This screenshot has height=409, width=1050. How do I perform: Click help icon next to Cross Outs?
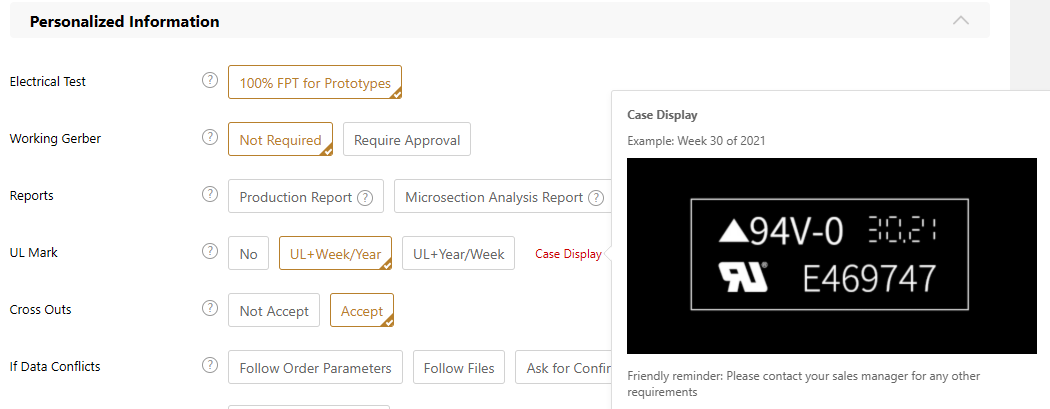pos(210,309)
